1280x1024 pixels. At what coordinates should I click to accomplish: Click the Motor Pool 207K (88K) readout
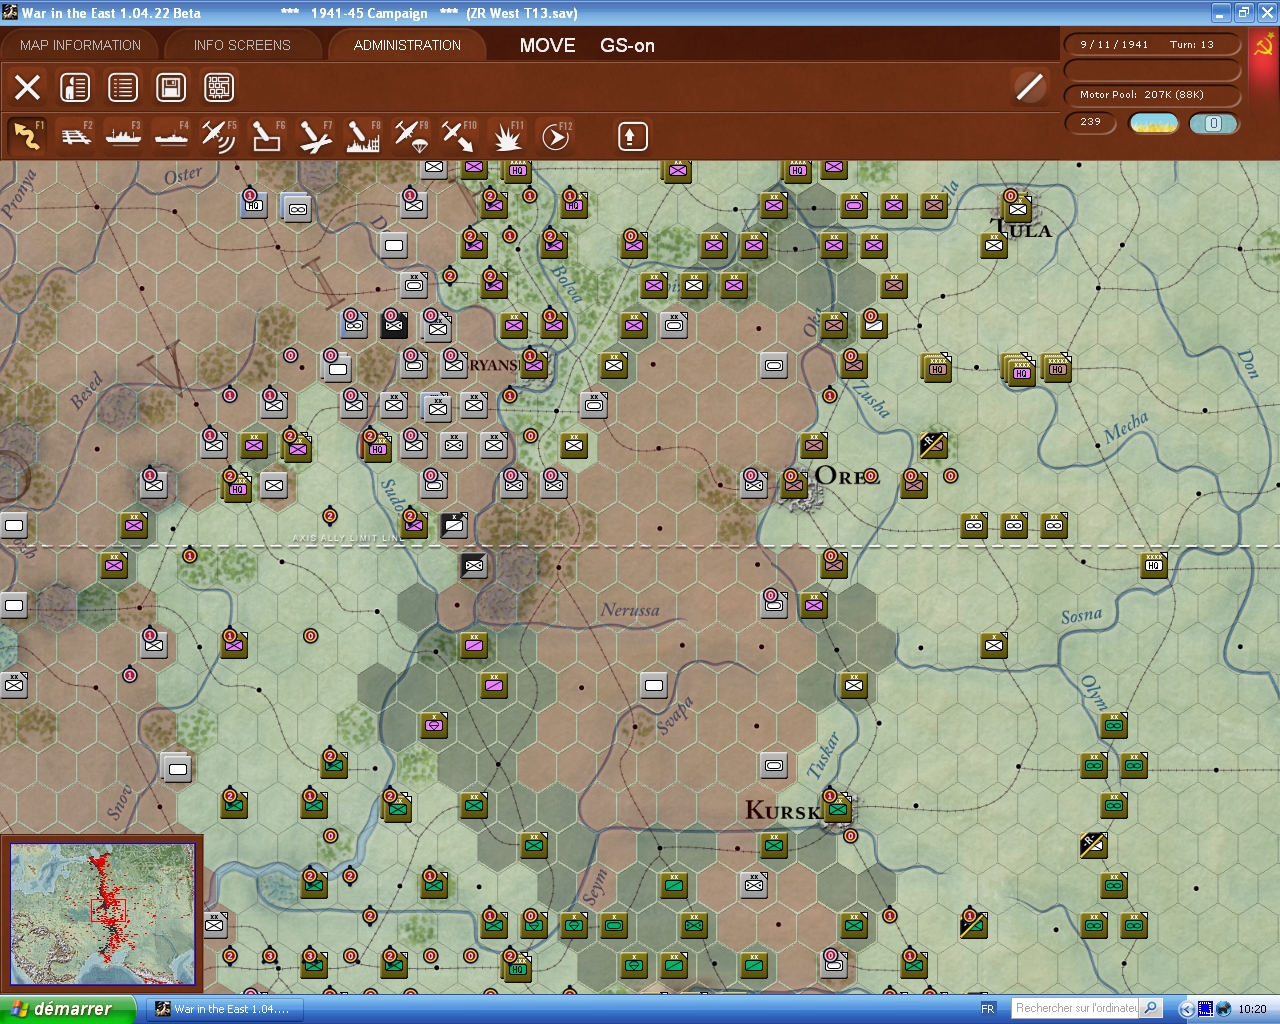[1153, 95]
